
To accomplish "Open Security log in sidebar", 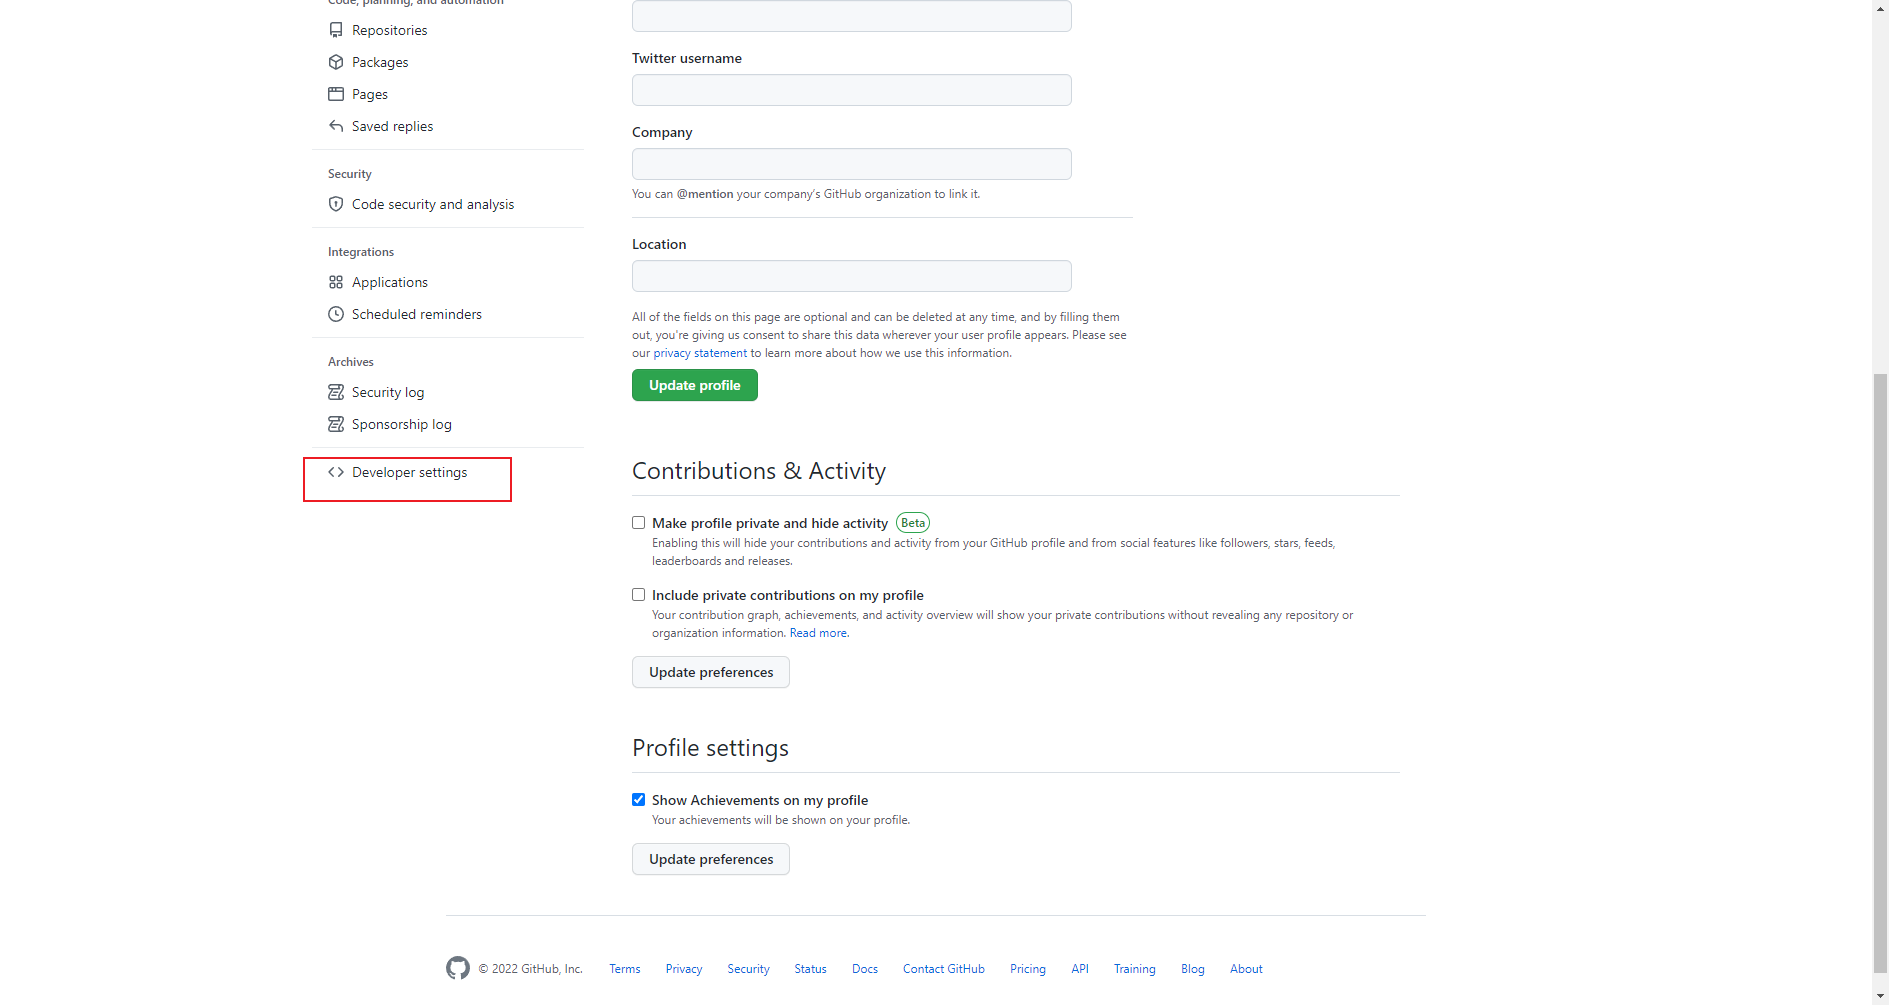I will click(388, 392).
